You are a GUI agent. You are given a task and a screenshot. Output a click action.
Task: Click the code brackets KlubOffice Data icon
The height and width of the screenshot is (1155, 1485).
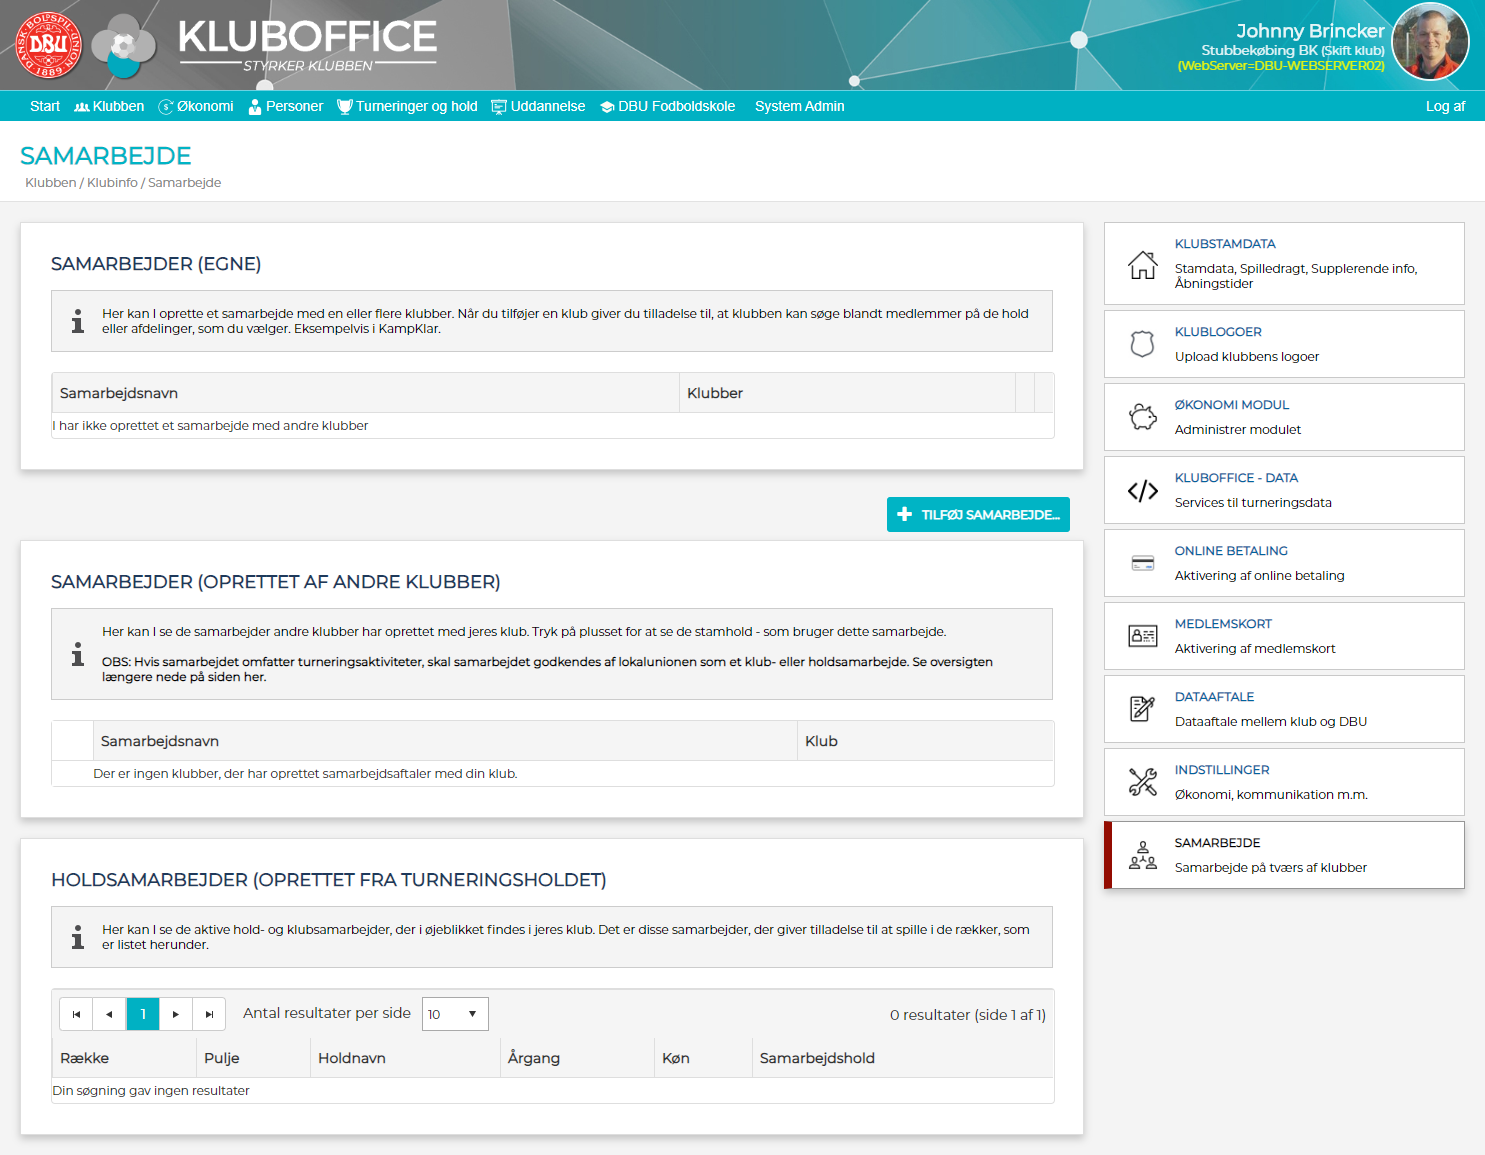[1143, 491]
